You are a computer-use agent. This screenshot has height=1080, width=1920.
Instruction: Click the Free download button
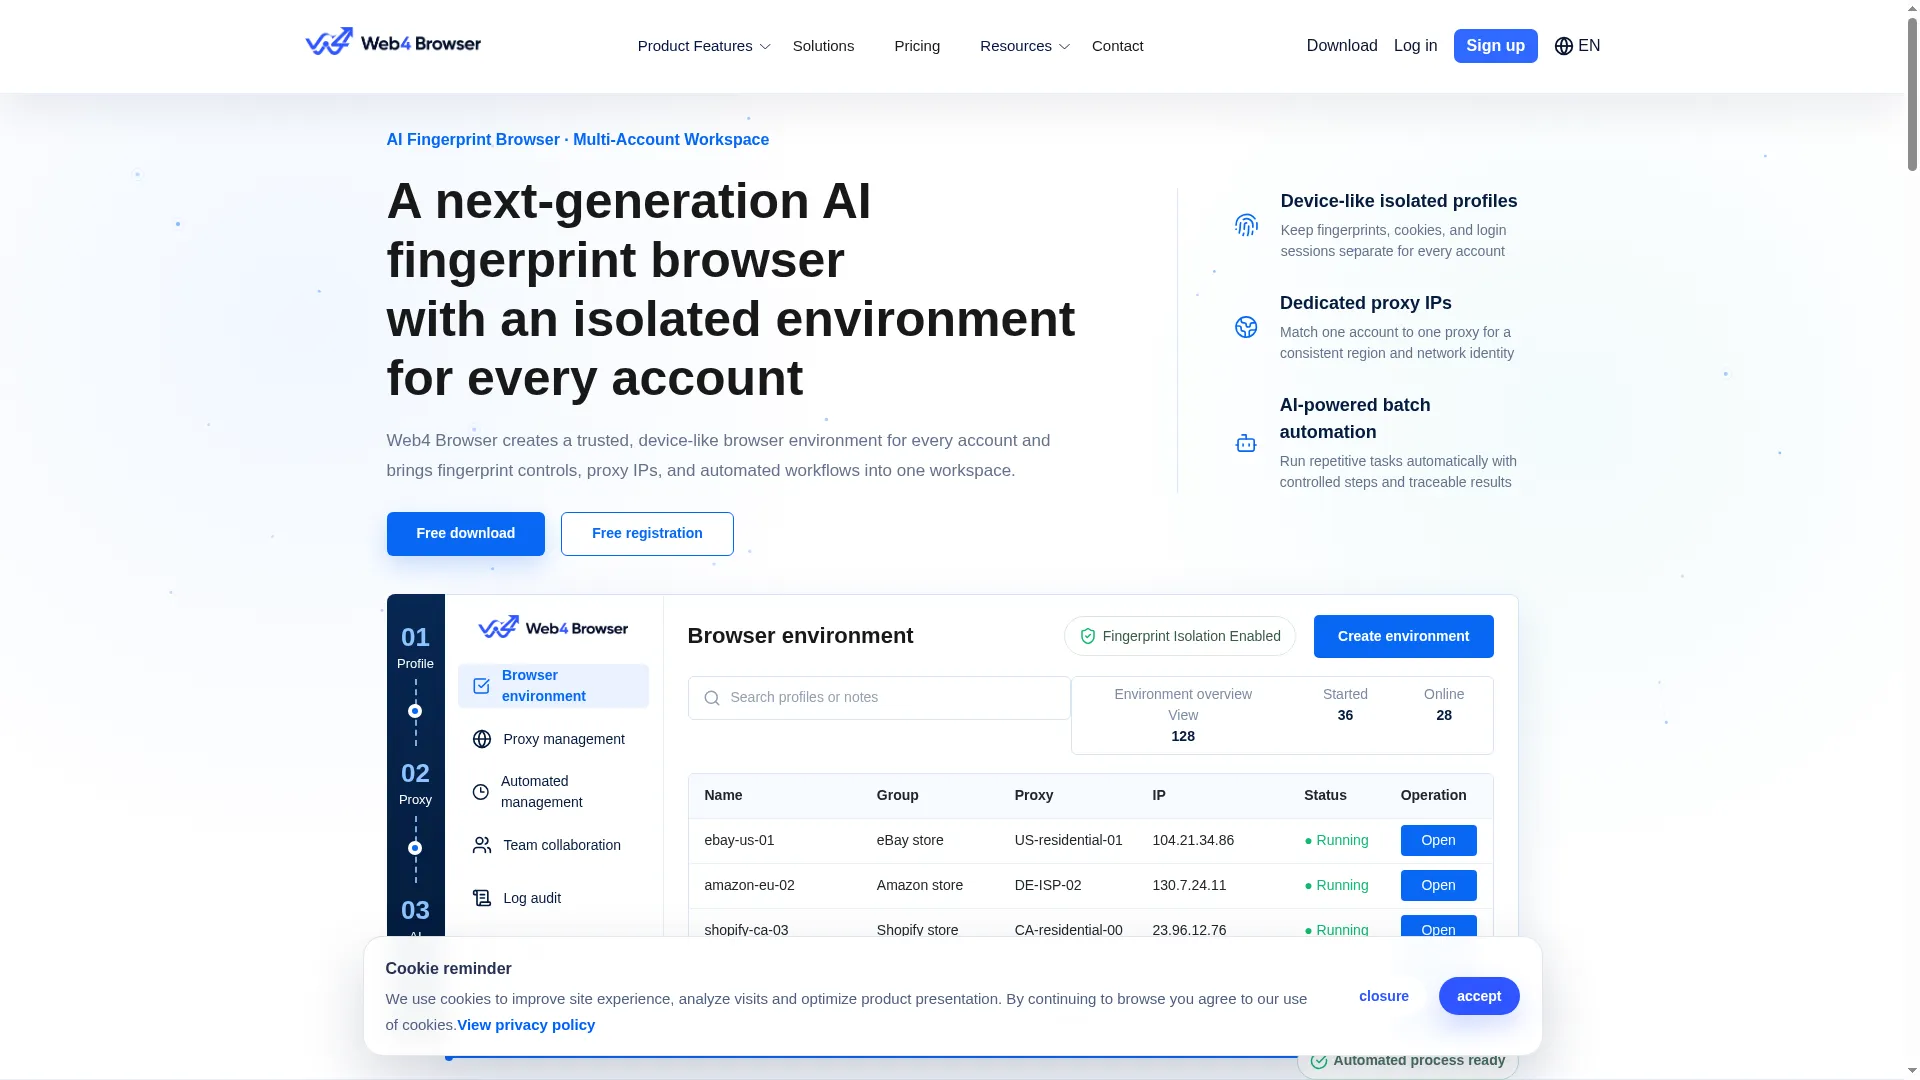pyautogui.click(x=466, y=534)
